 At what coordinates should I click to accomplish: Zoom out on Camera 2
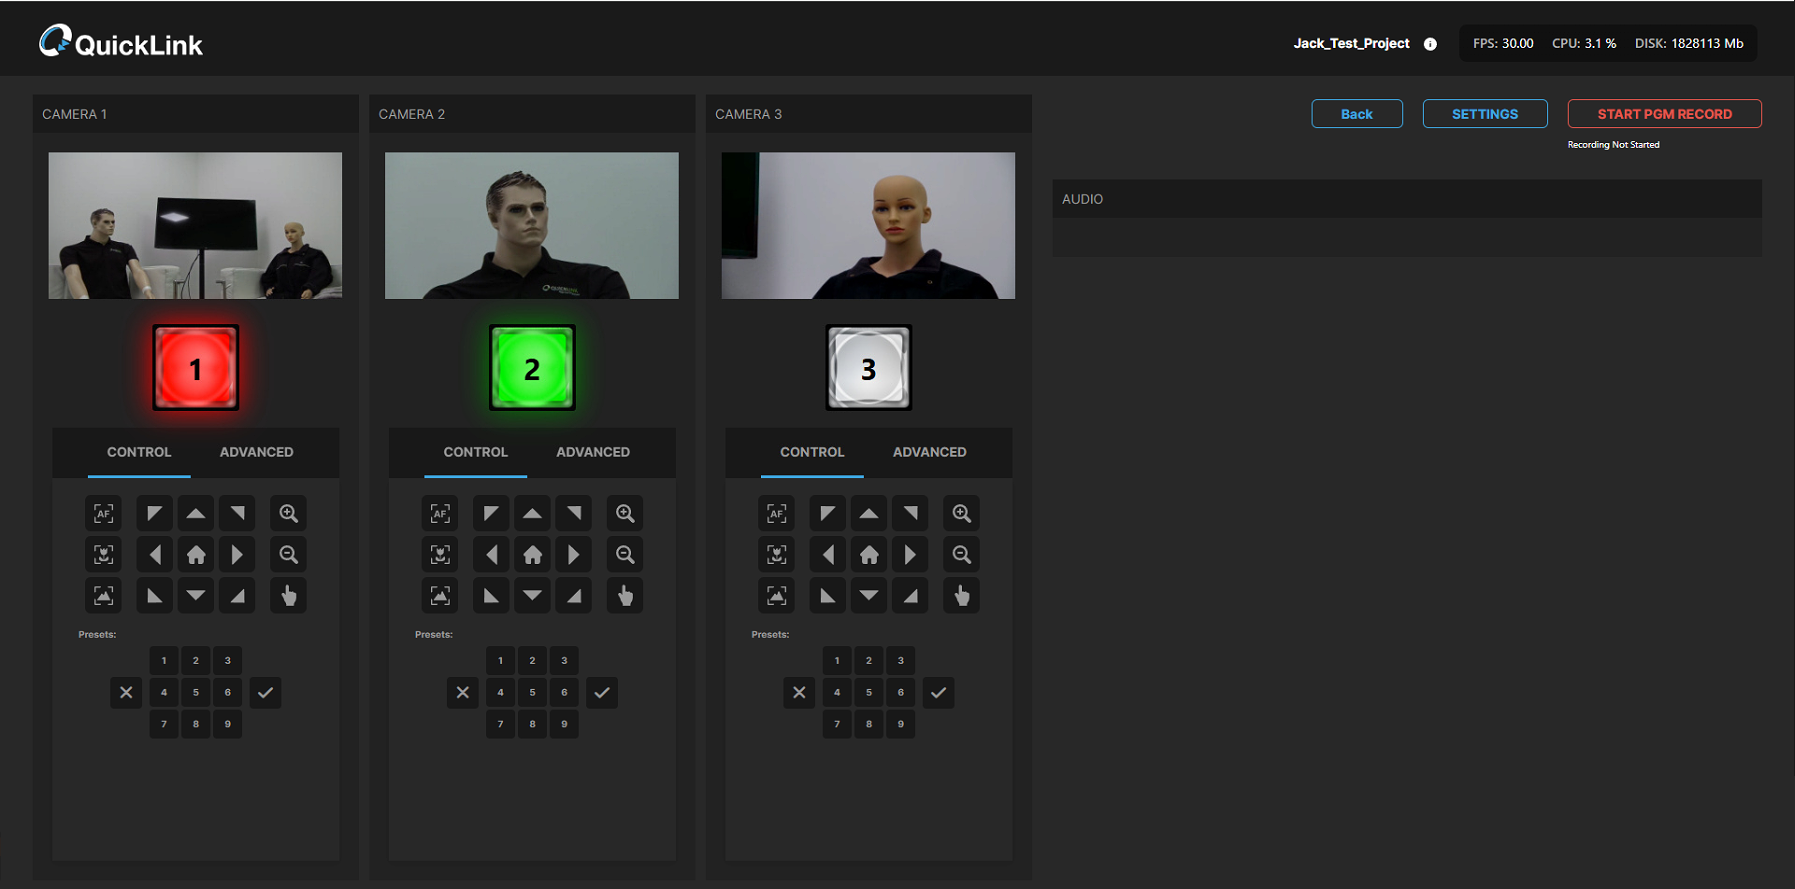pyautogui.click(x=625, y=555)
